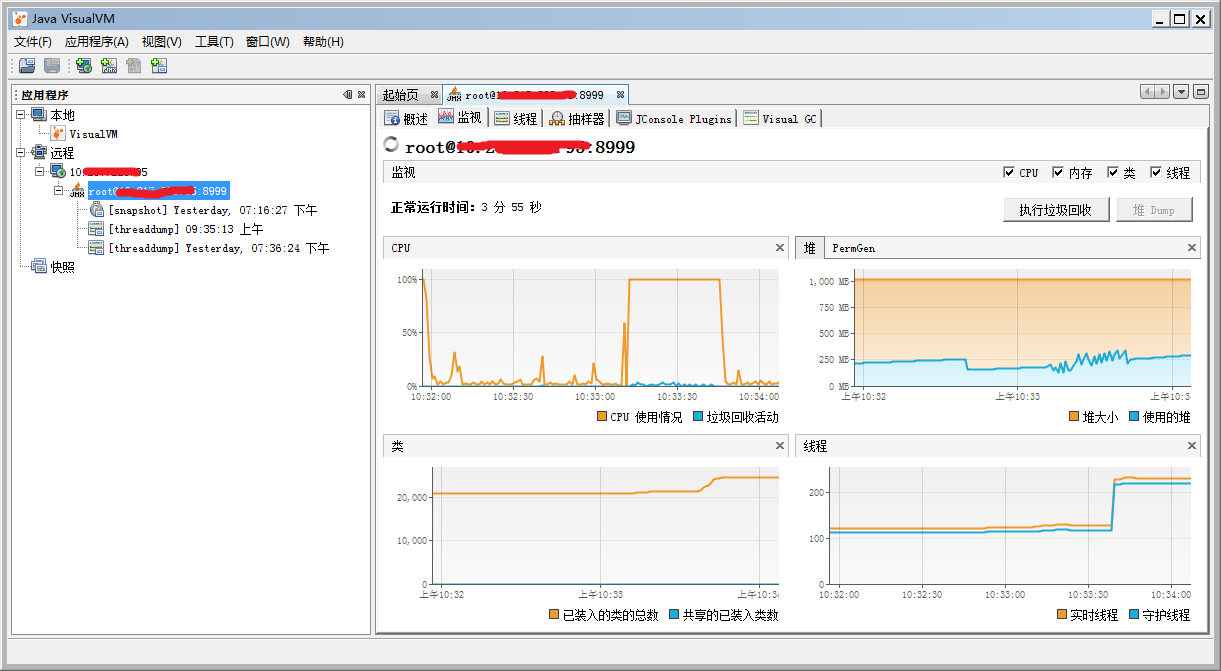Screen dimensions: 1221x671
Task: Switch to the PermGen memory tab
Action: pyautogui.click(x=853, y=248)
